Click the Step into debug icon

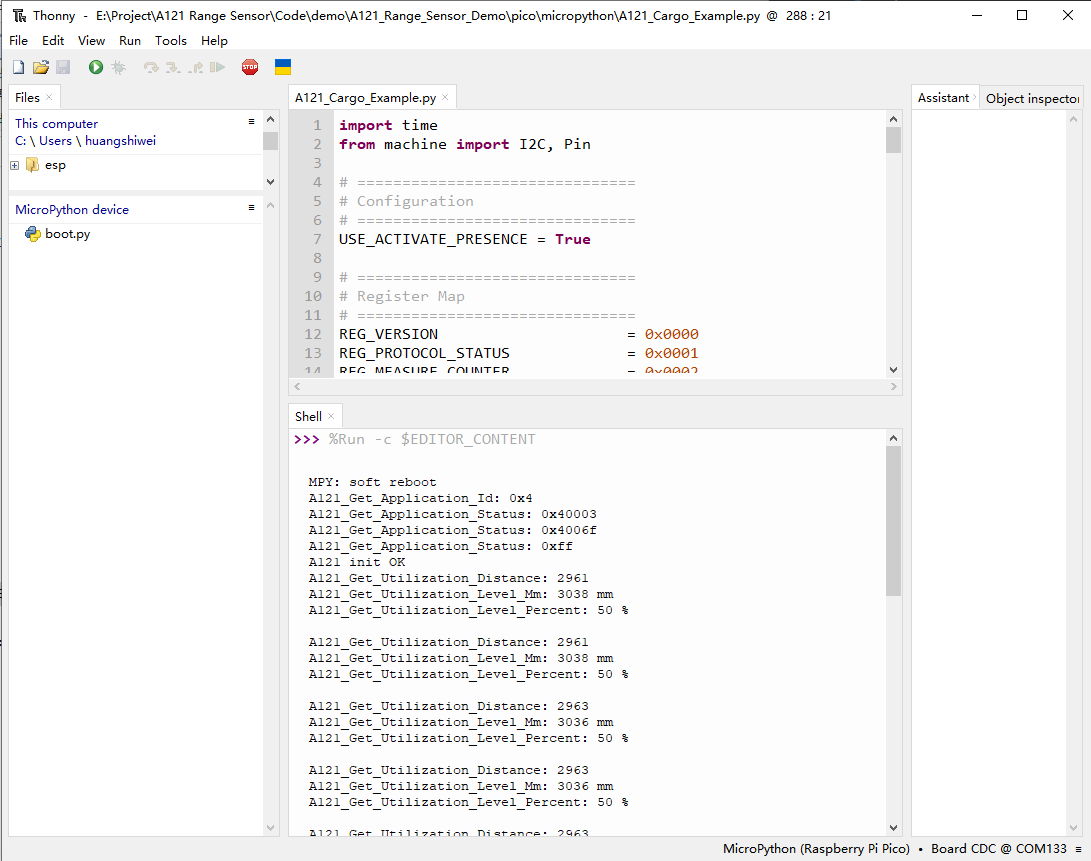(x=173, y=68)
